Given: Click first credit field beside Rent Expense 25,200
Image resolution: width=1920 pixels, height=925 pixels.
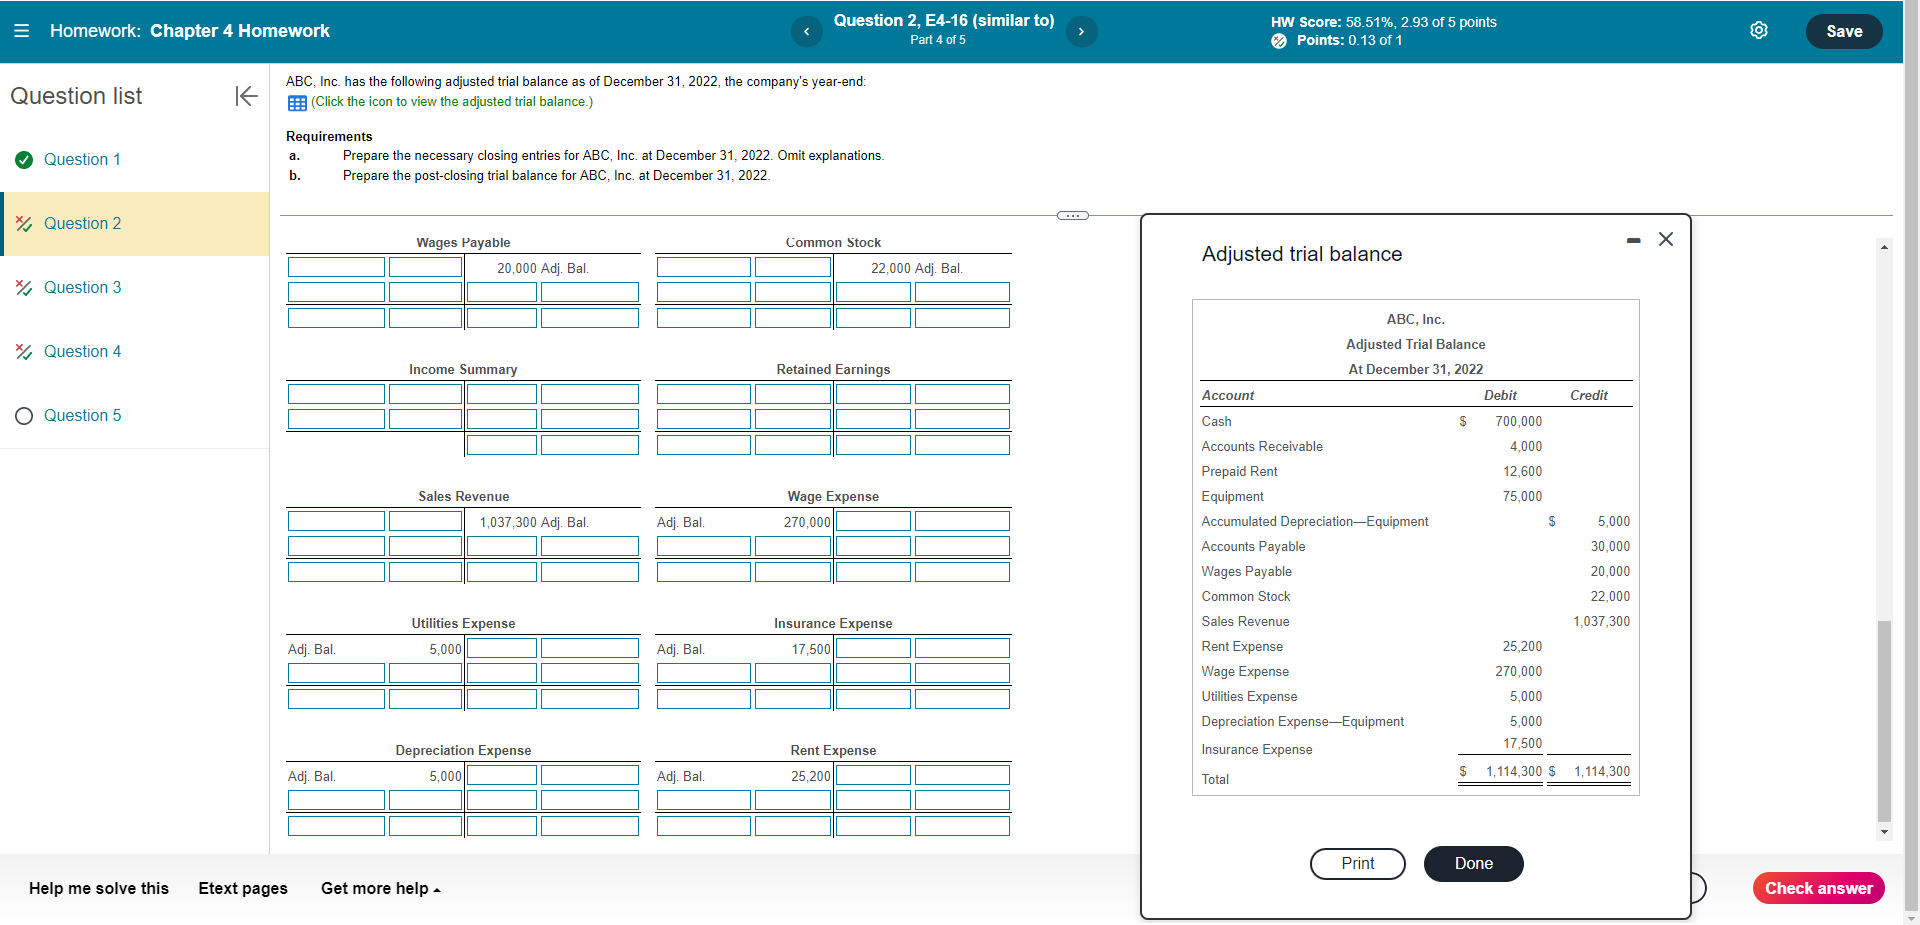Looking at the screenshot, I should click(873, 775).
